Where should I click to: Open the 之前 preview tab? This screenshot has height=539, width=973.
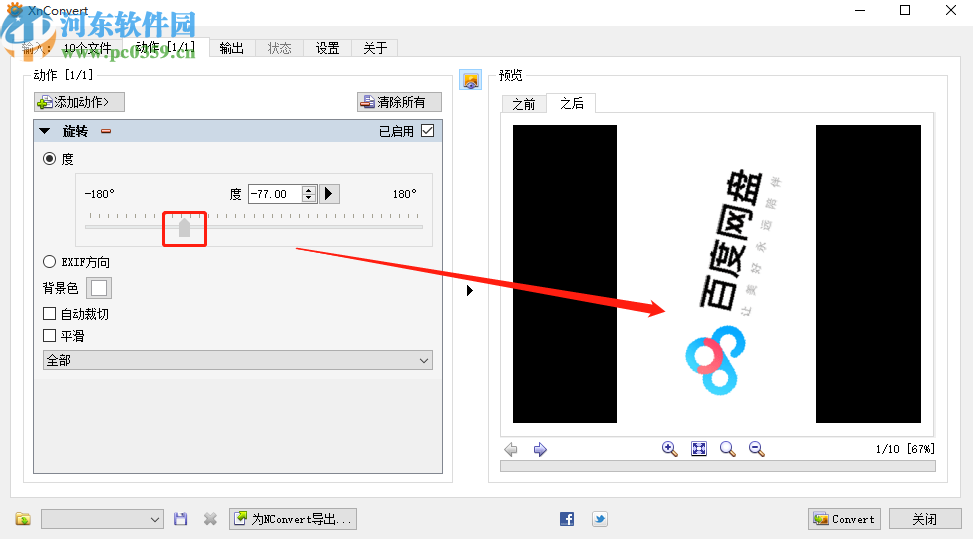click(x=524, y=104)
